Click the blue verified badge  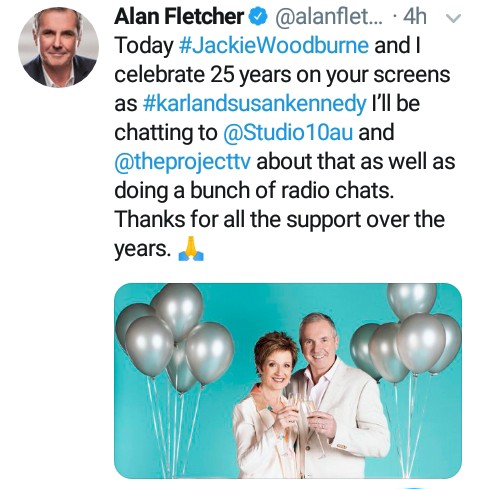coord(259,17)
